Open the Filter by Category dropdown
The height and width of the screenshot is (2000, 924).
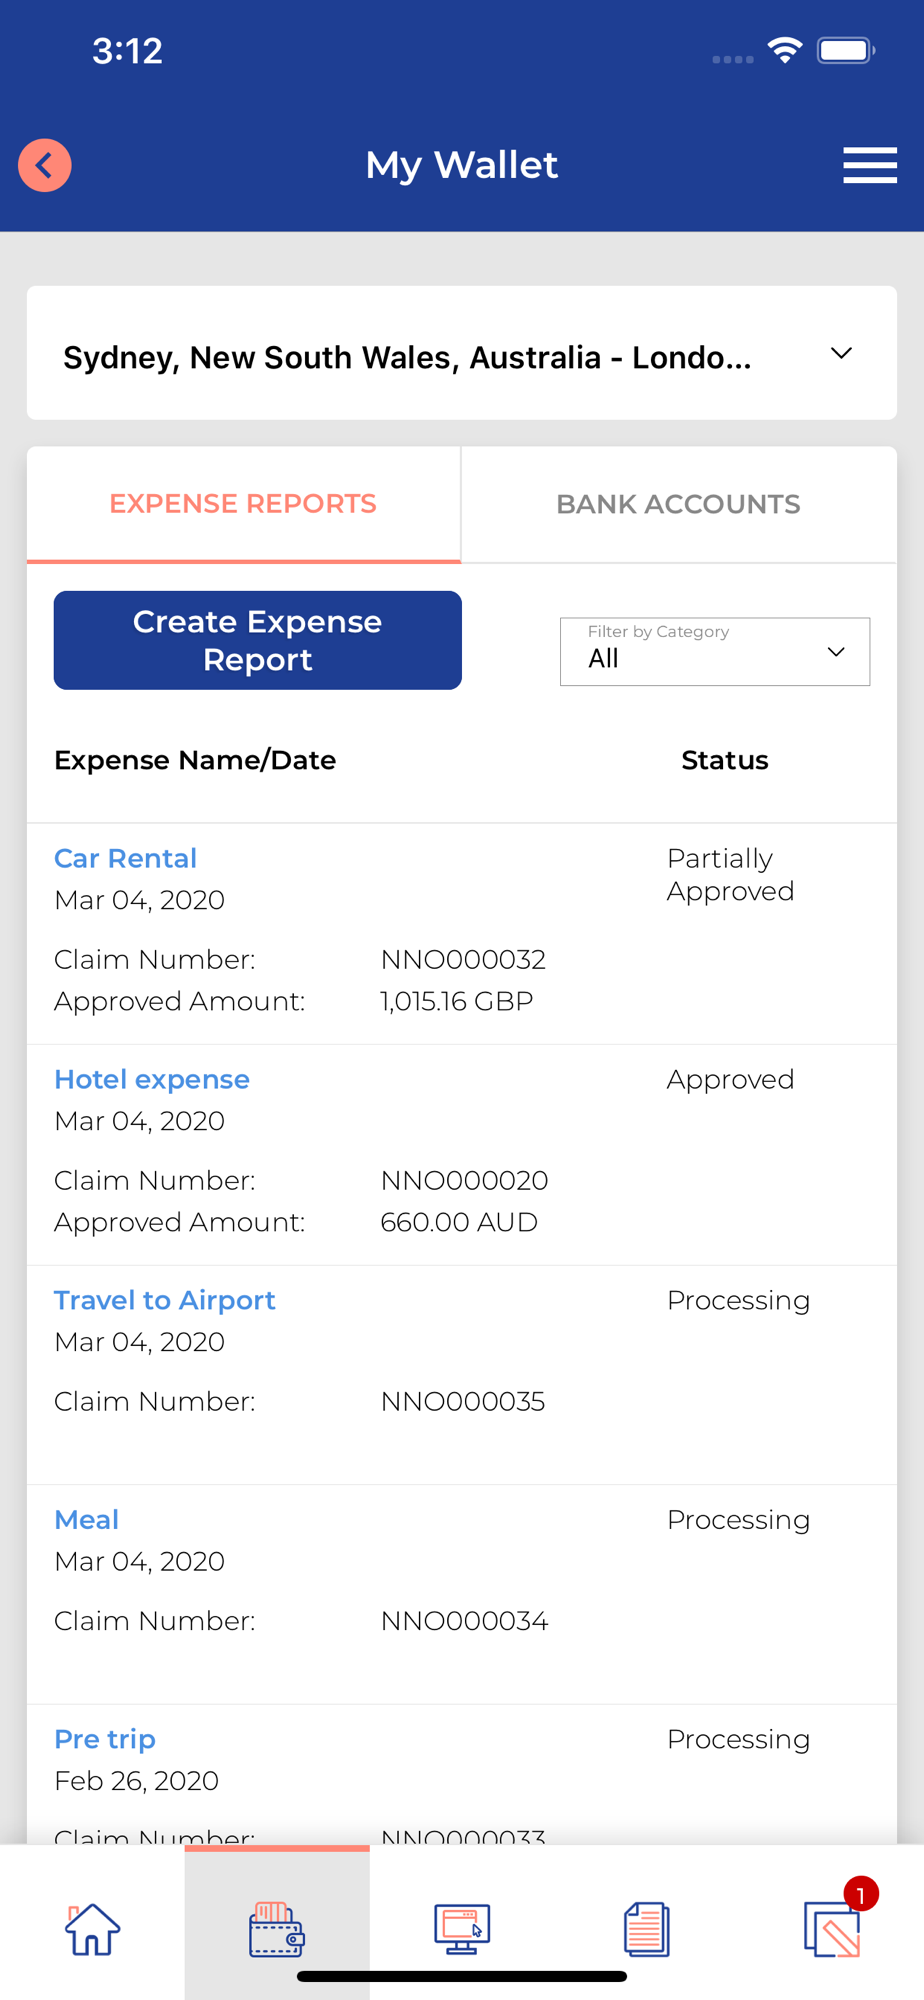pyautogui.click(x=714, y=652)
